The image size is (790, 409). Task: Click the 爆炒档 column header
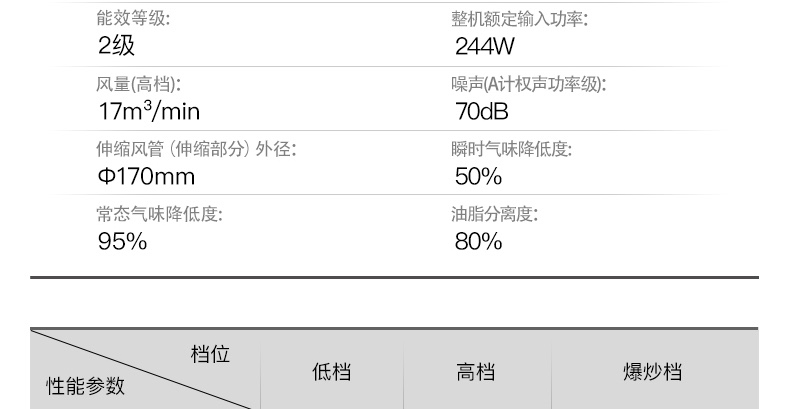click(652, 372)
